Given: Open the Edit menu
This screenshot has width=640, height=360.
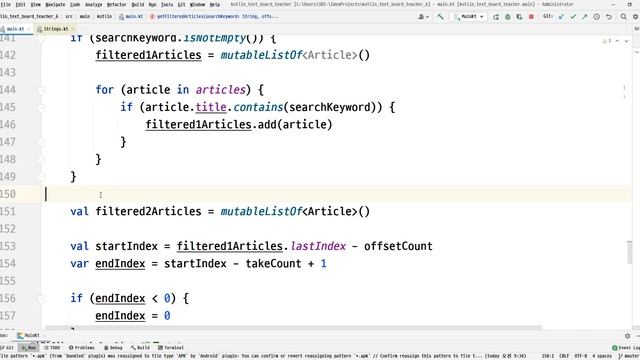Looking at the screenshot, I should click(20, 4).
